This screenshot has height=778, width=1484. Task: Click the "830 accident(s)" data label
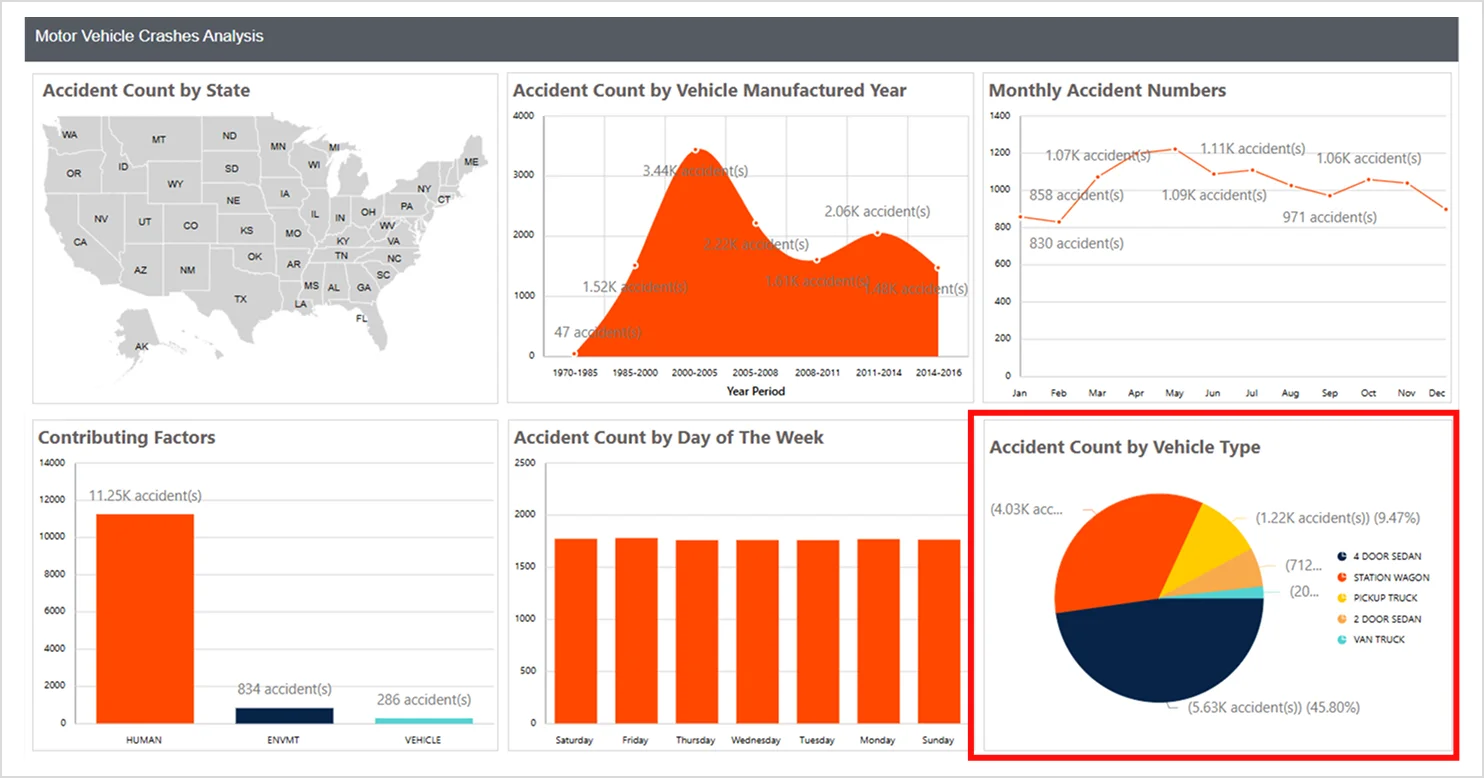click(x=1076, y=243)
